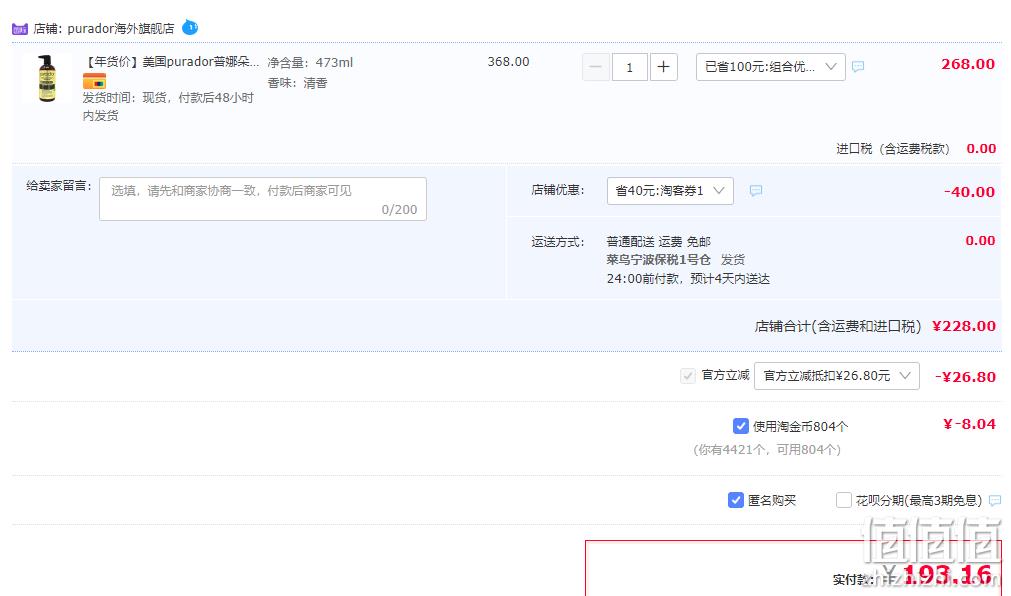The width and height of the screenshot is (1011, 596).
Task: Click the orange card badge under the product title
Action: point(94,81)
